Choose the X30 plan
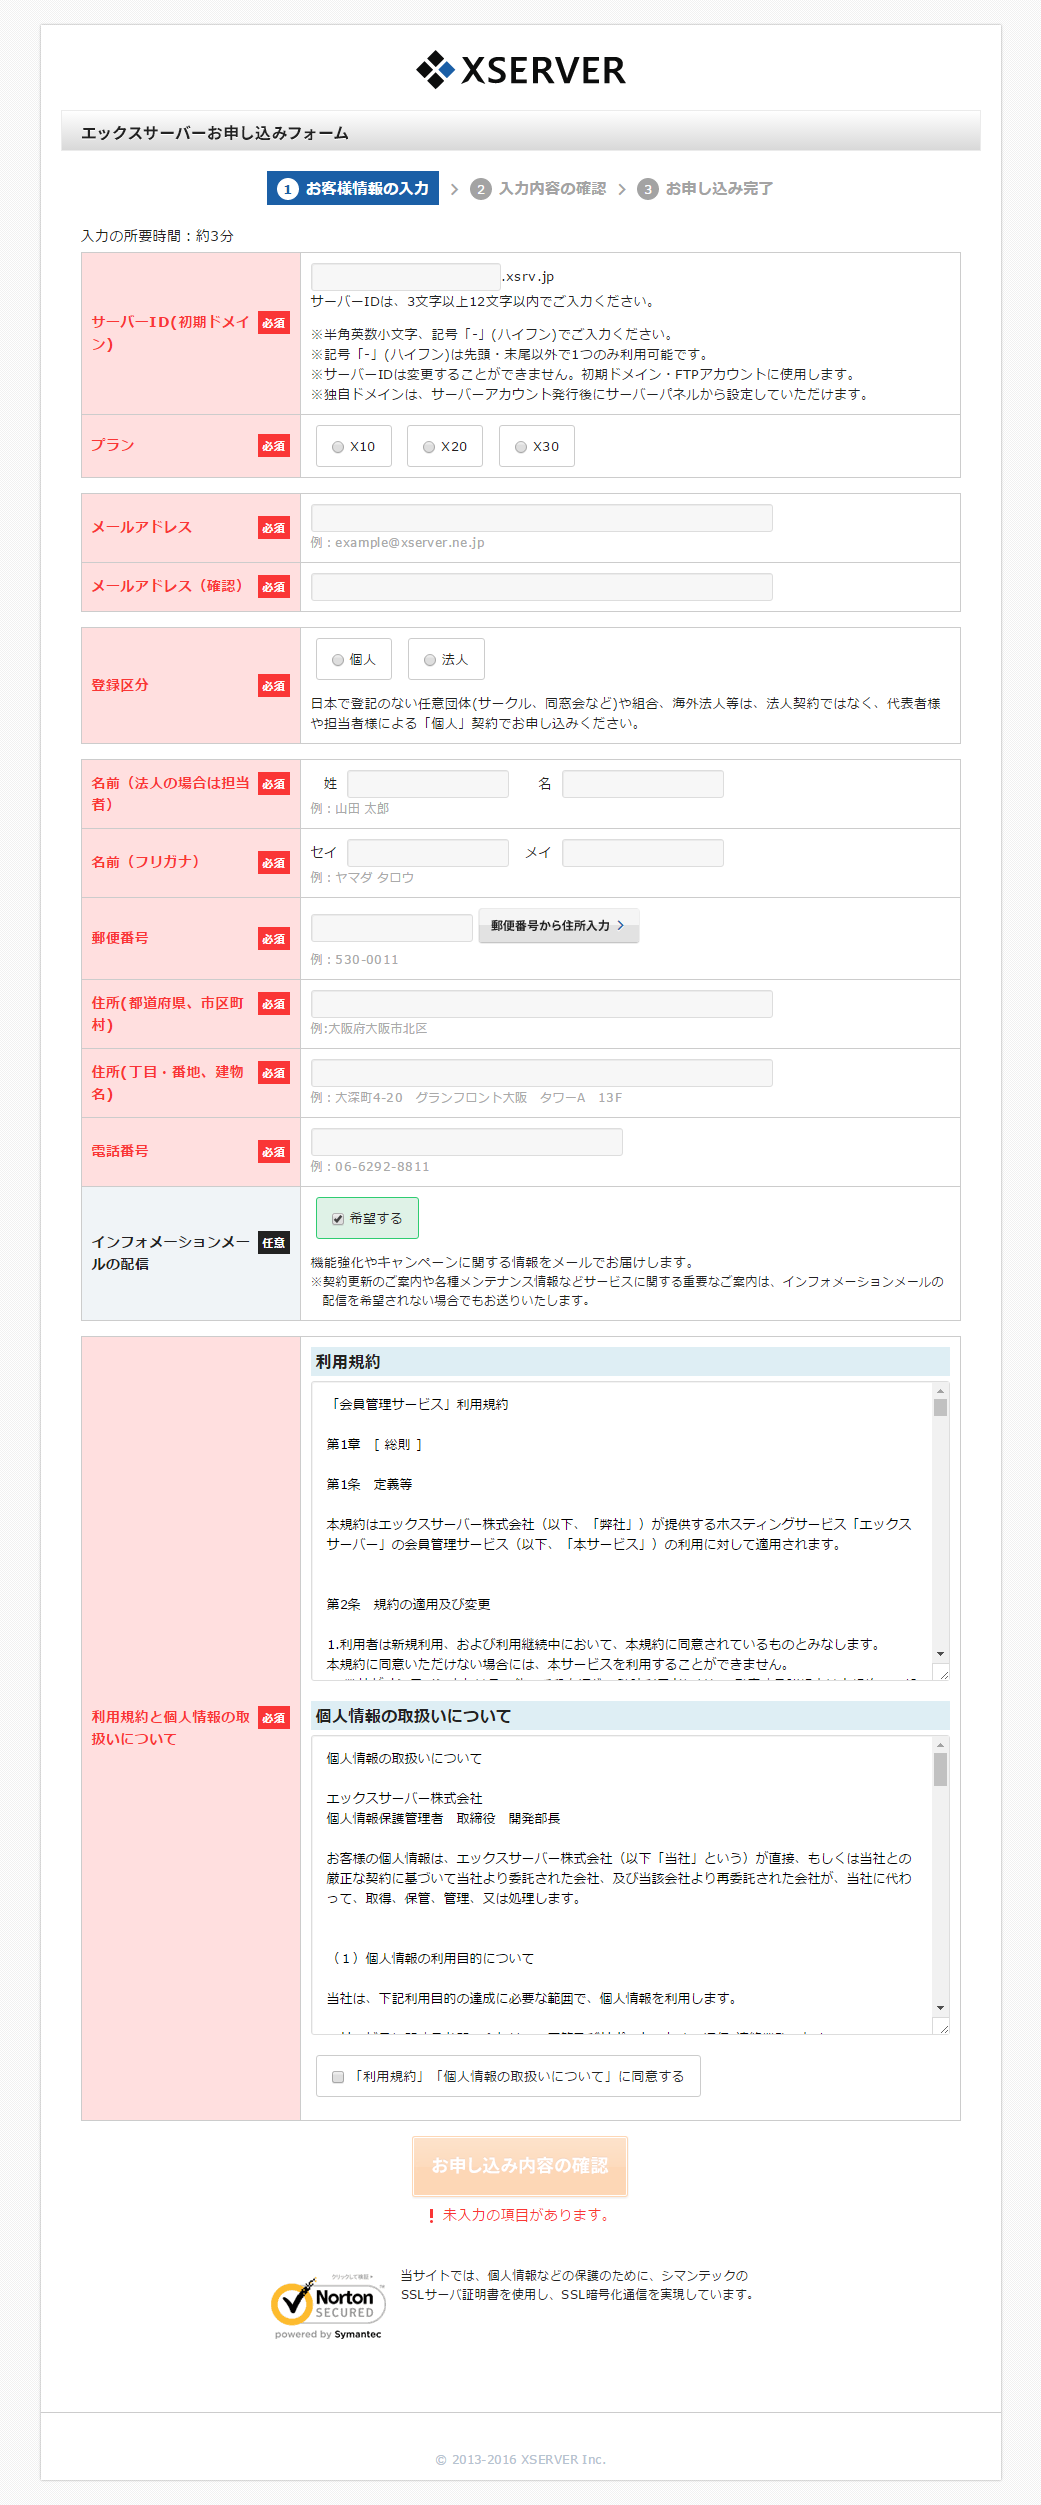The width and height of the screenshot is (1041, 2505). pyautogui.click(x=522, y=447)
